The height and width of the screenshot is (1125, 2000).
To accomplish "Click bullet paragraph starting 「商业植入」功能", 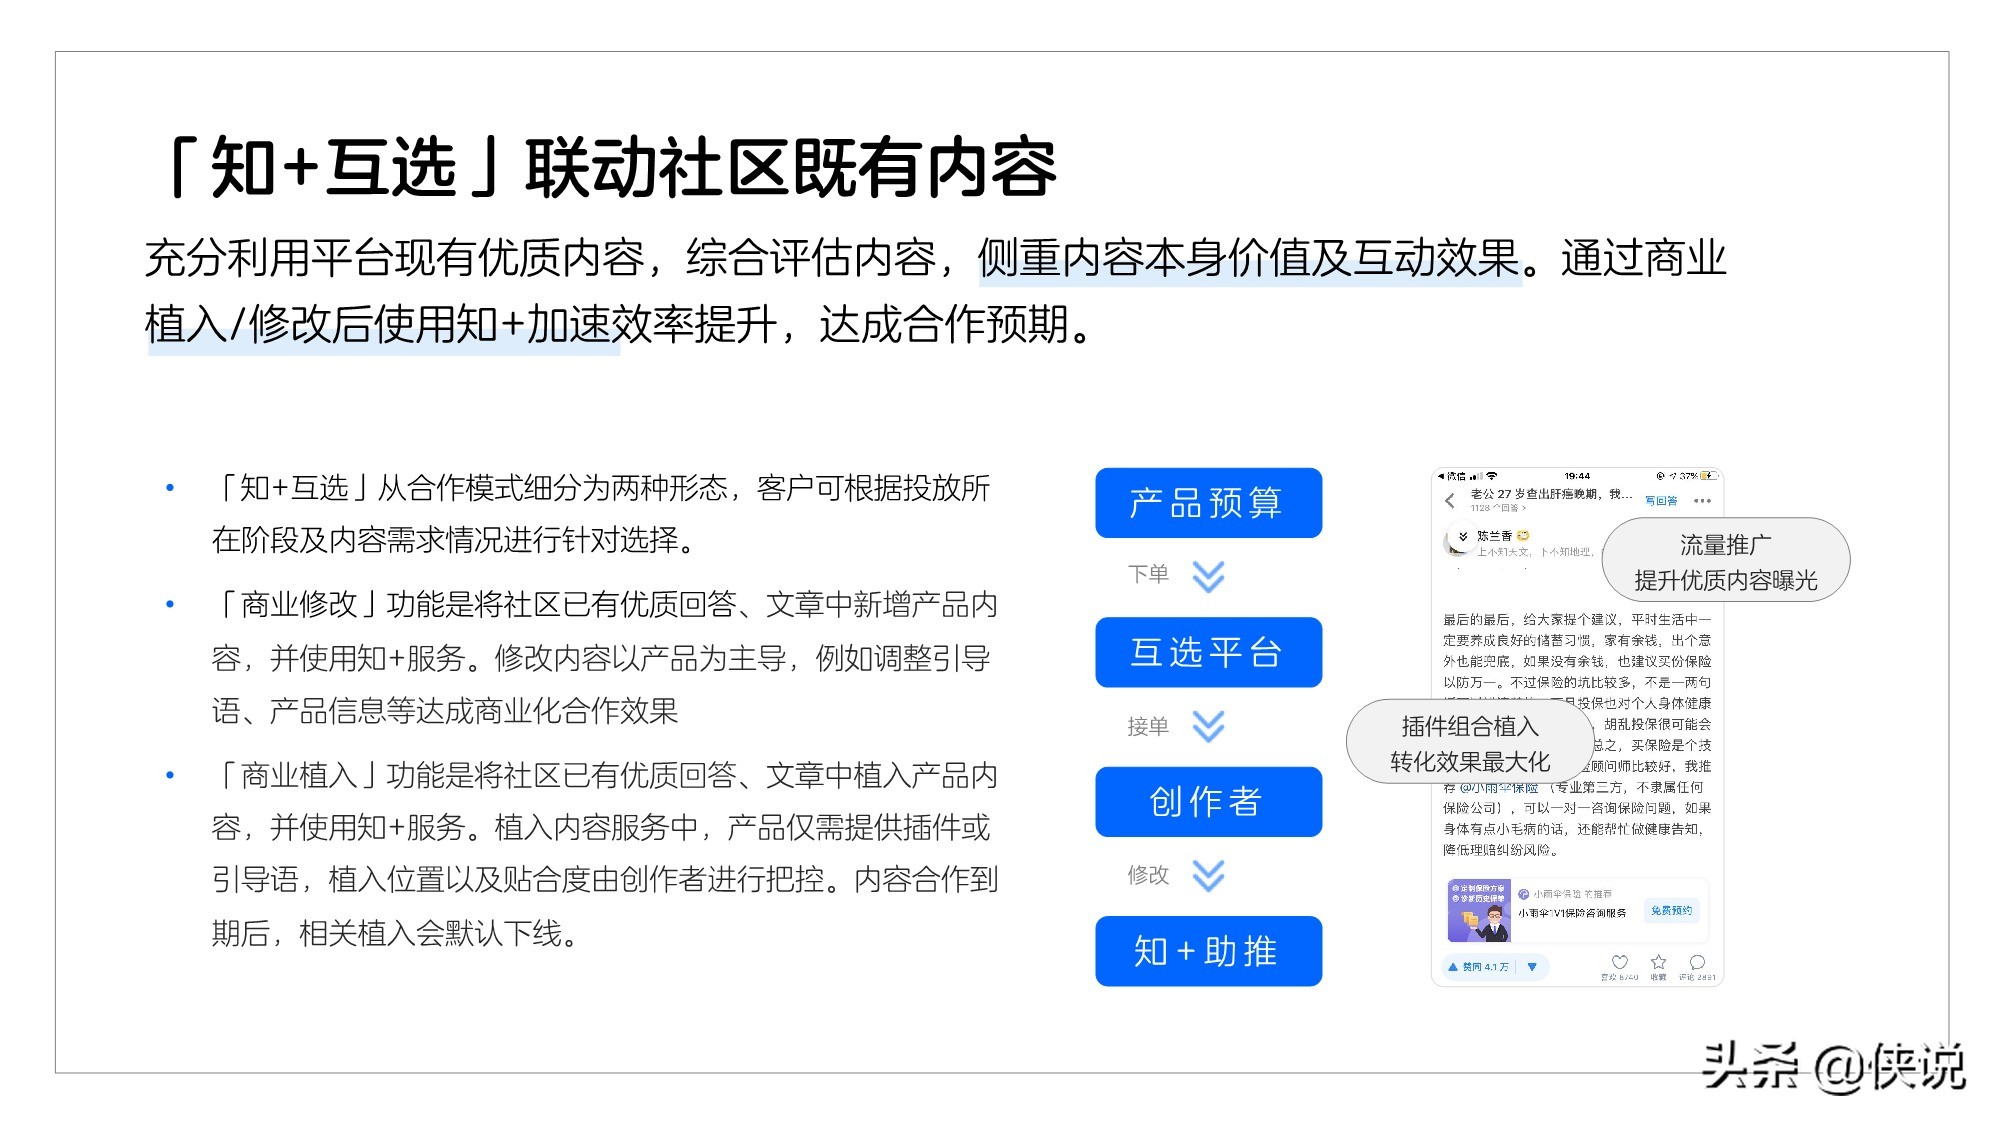I will pyautogui.click(x=604, y=854).
